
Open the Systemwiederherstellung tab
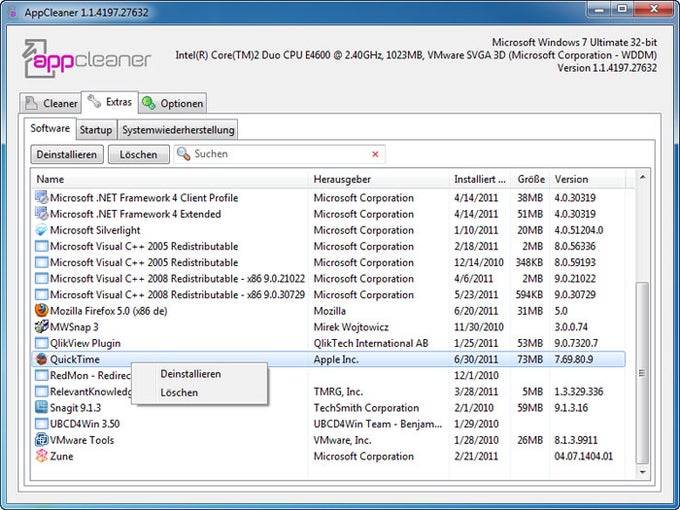178,130
